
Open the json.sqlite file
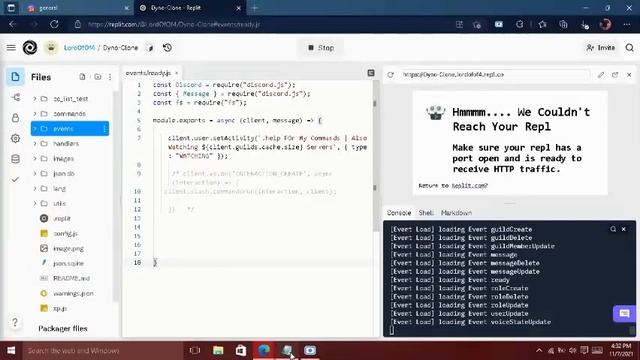(x=70, y=263)
